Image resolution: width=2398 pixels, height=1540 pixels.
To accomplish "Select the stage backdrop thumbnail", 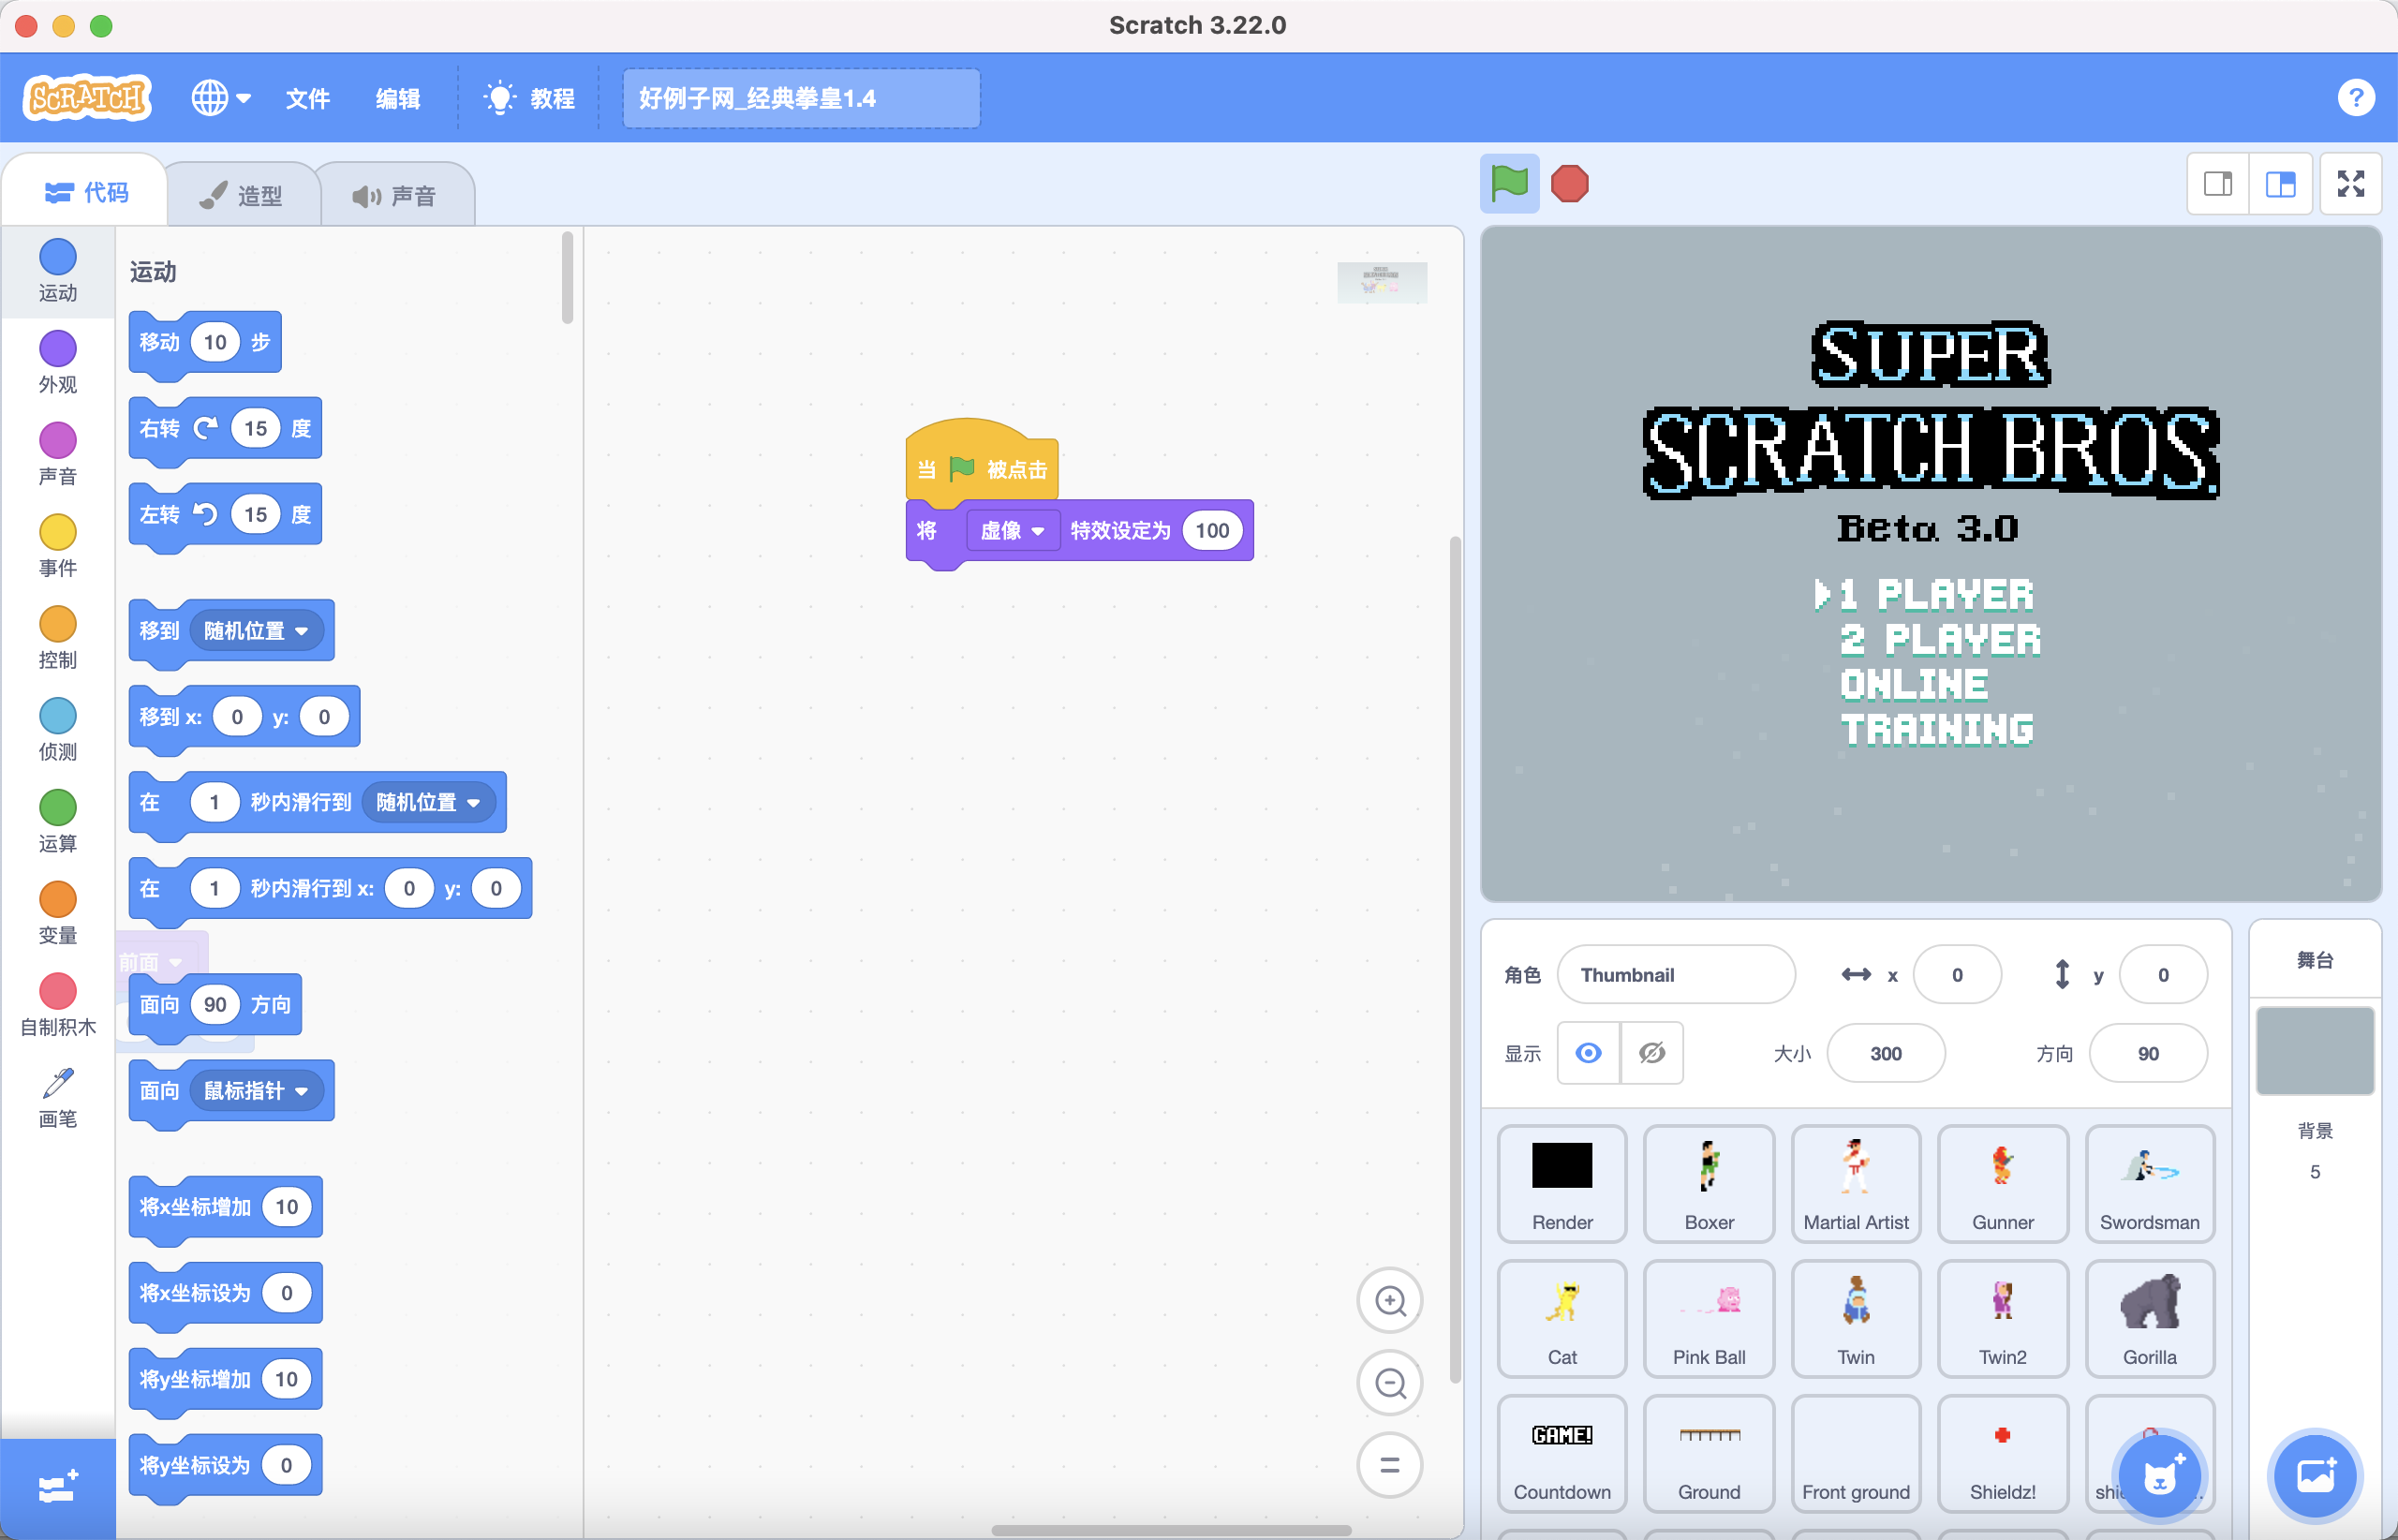I will (2315, 1051).
